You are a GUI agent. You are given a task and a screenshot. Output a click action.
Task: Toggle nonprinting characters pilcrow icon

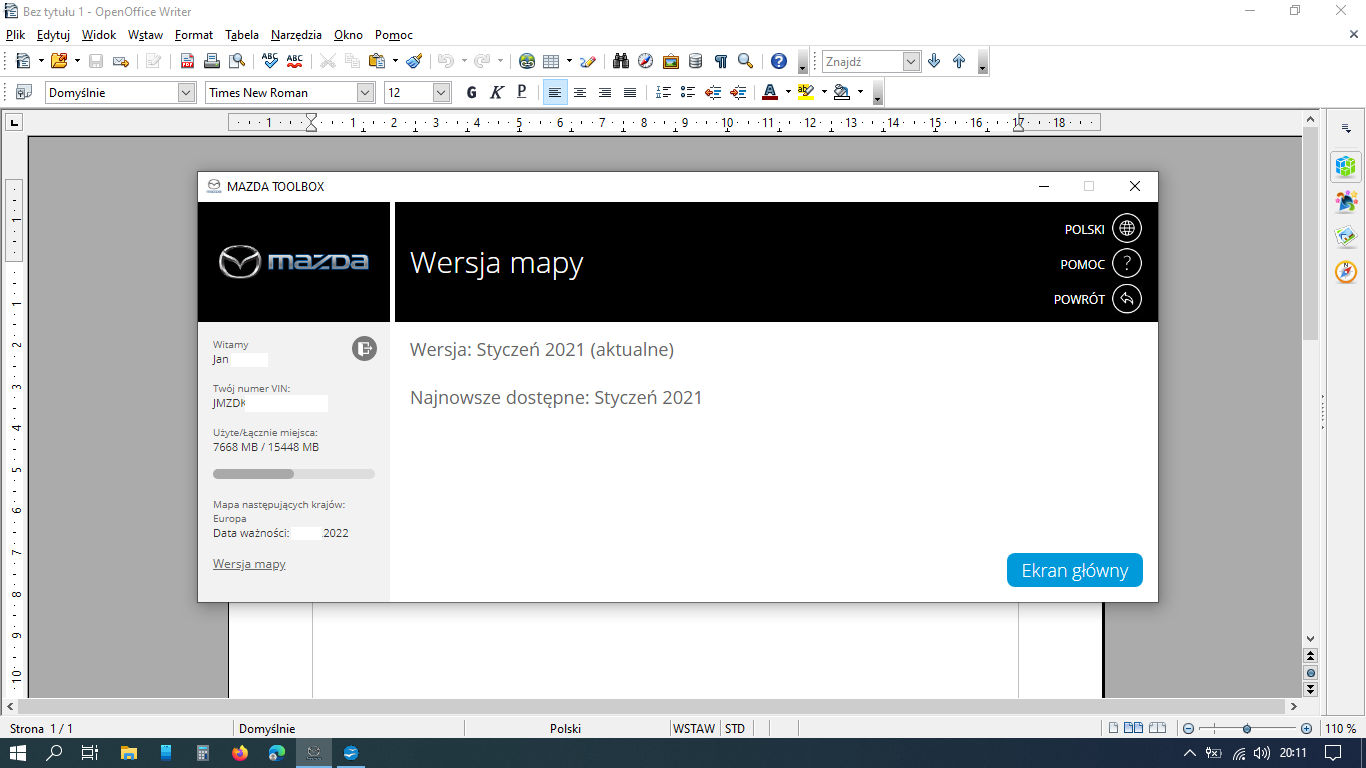tap(720, 61)
